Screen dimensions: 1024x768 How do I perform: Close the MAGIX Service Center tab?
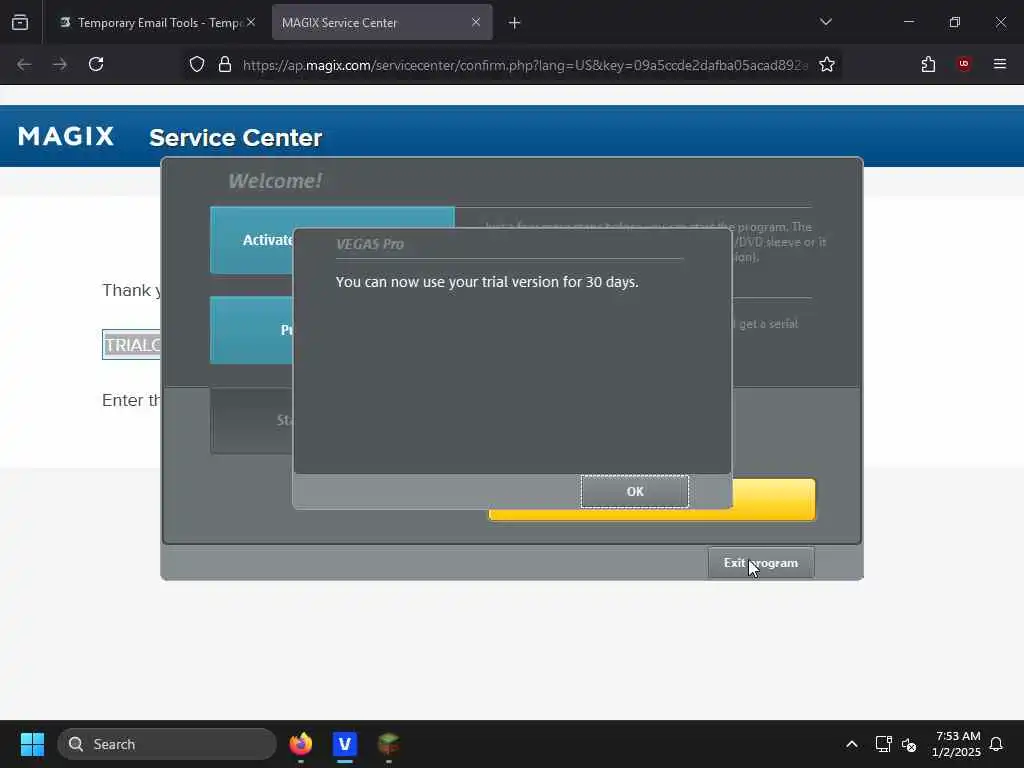tap(476, 23)
